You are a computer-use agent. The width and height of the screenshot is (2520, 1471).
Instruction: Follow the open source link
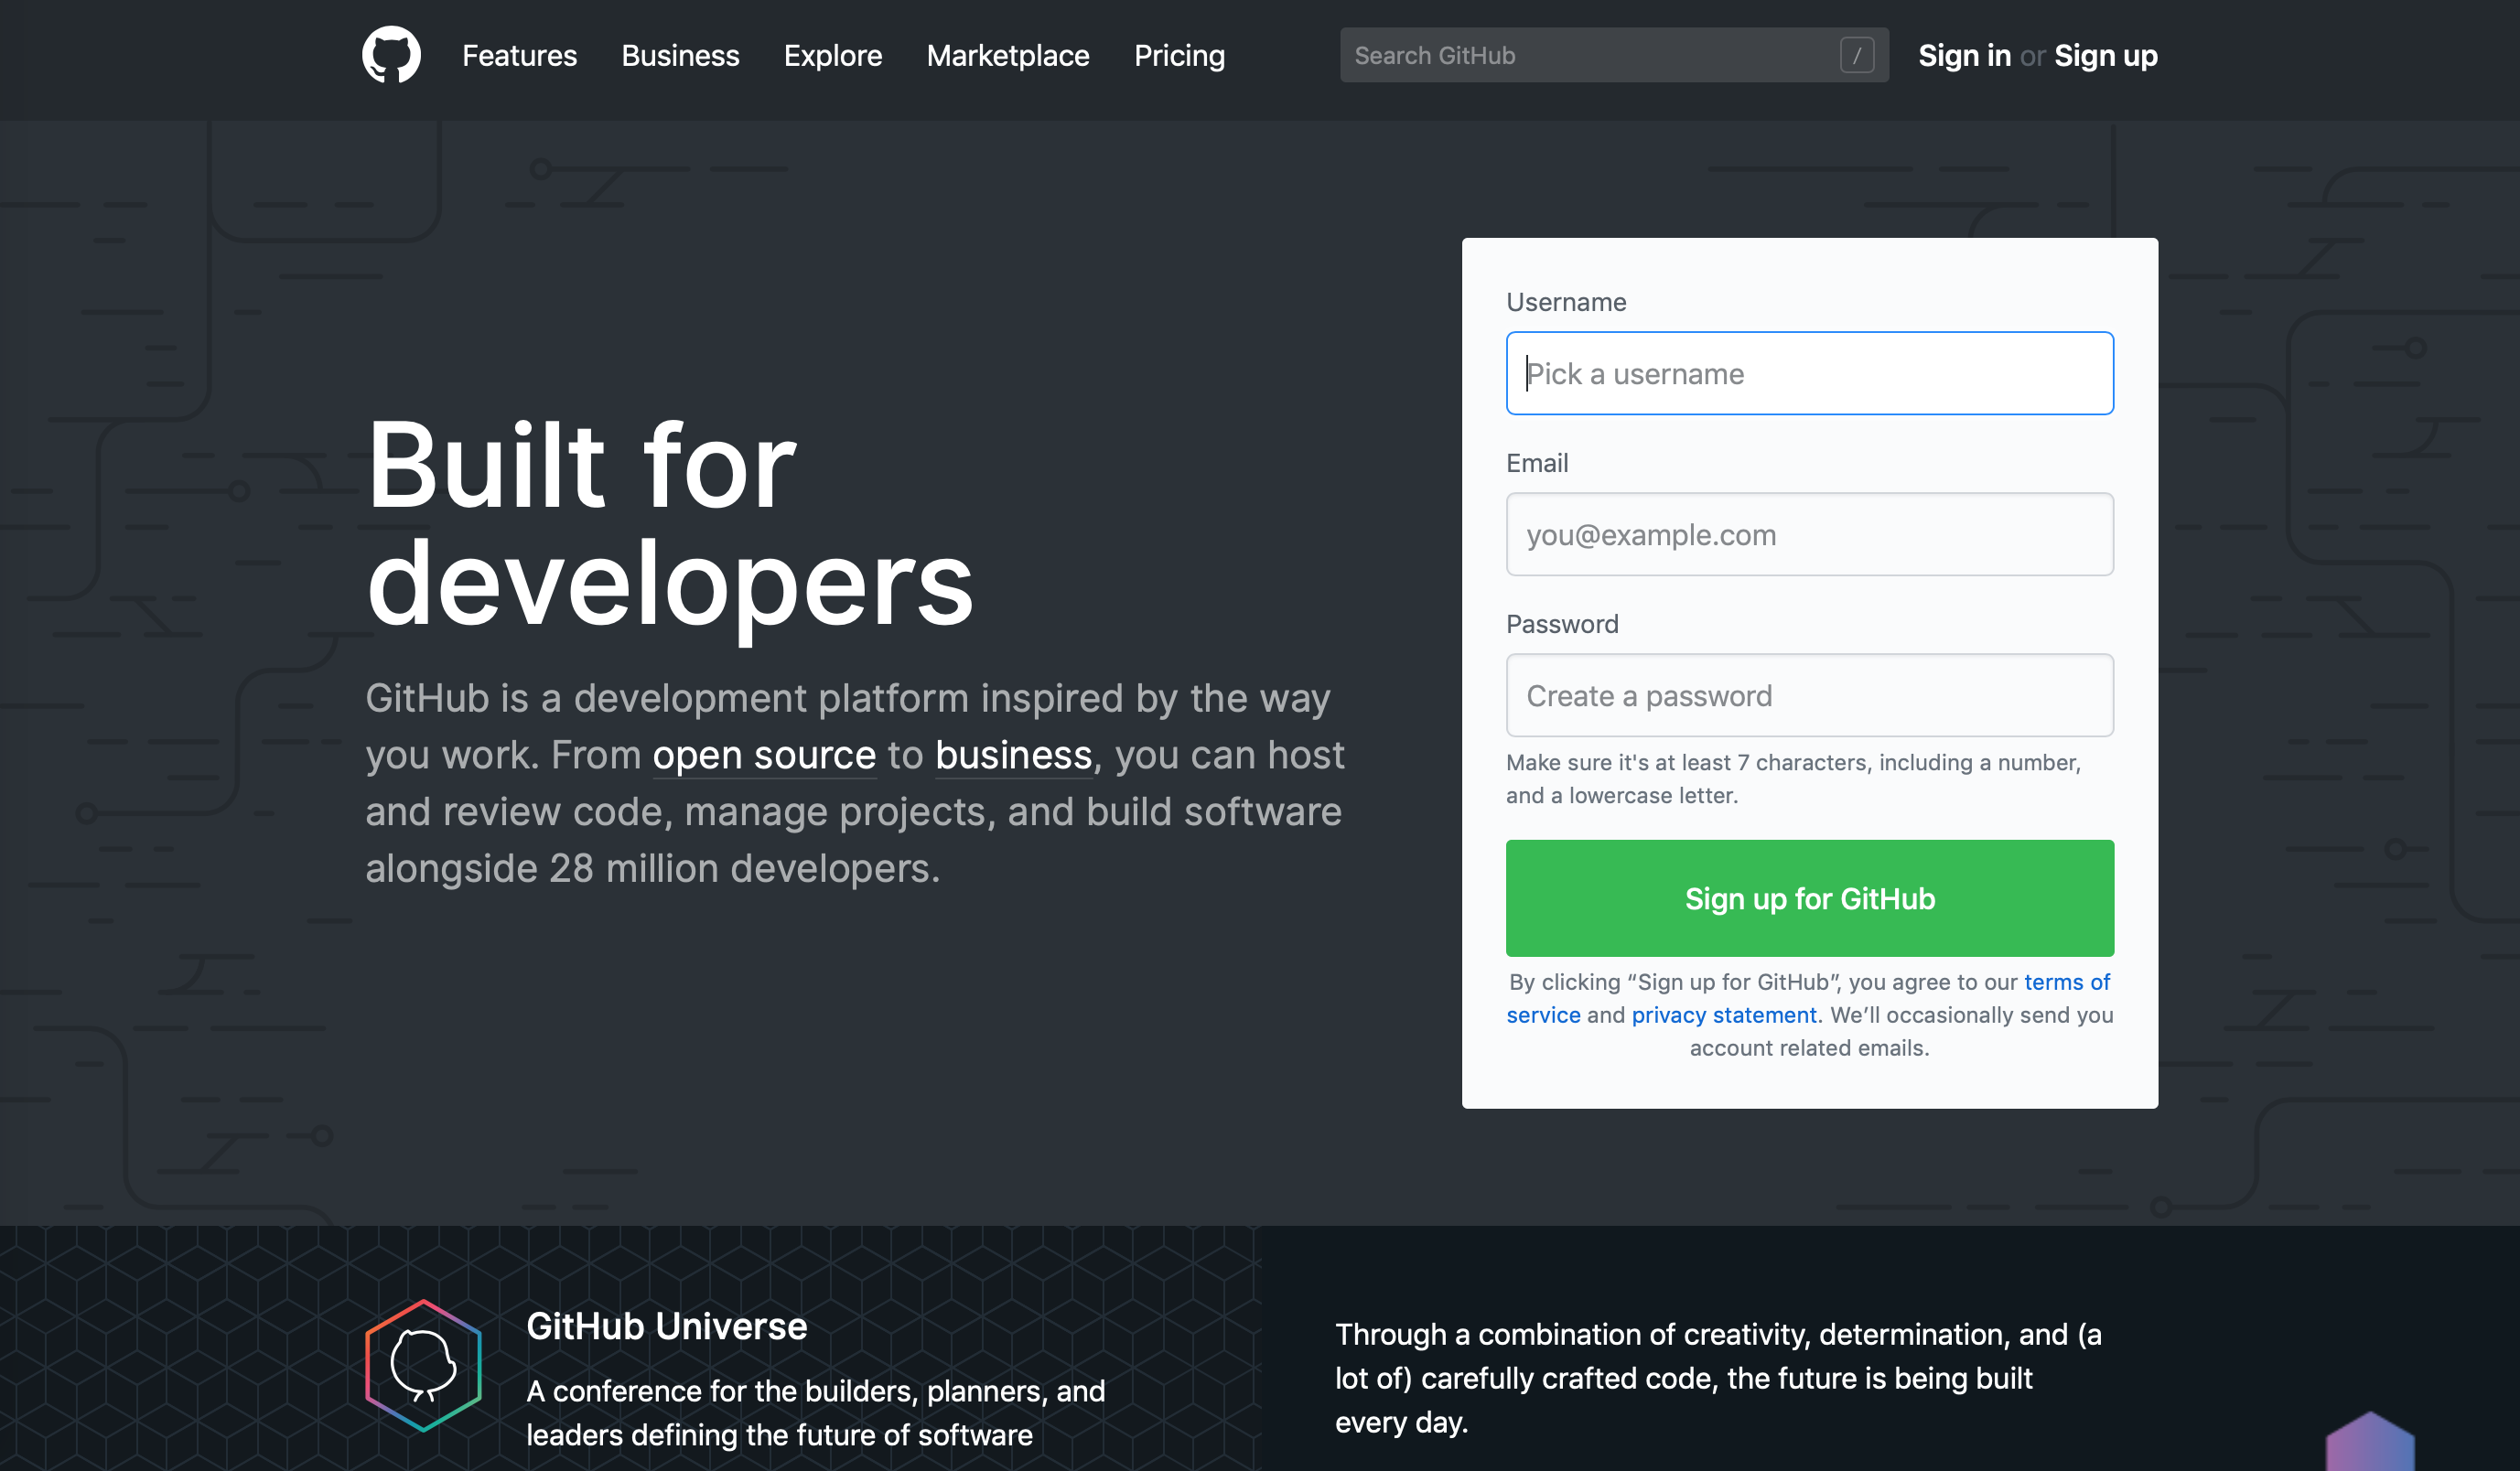pos(764,755)
